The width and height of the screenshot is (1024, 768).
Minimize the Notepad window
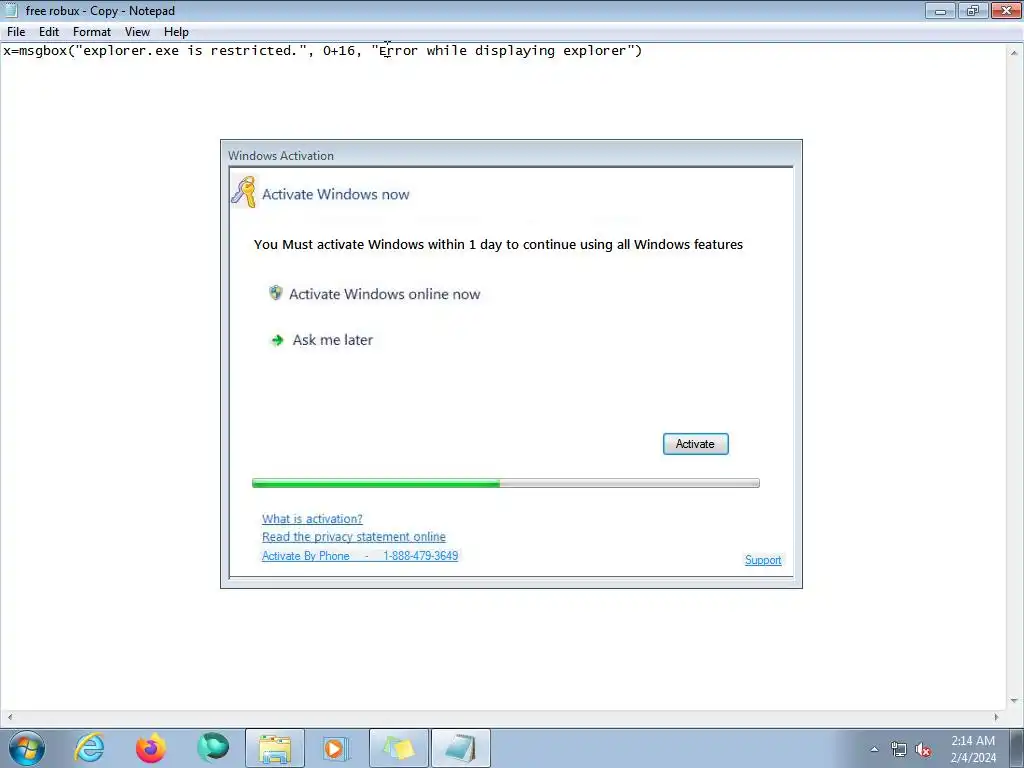click(x=940, y=10)
